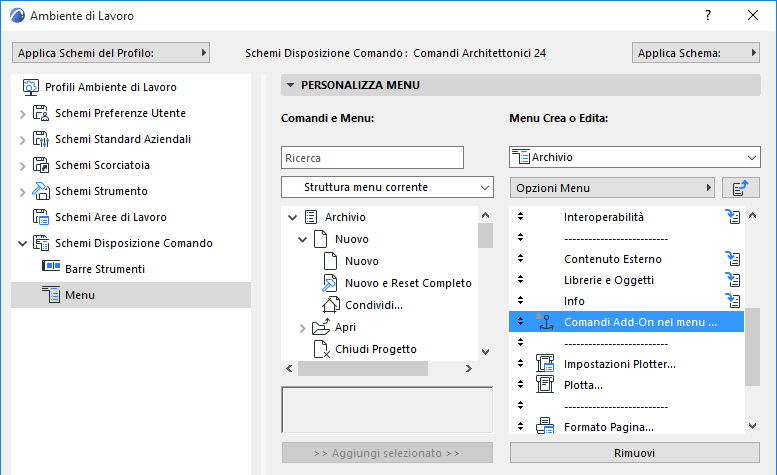Image resolution: width=777 pixels, height=475 pixels.
Task: Click the move-up-level icon next to Opzioni Menu
Action: point(740,188)
